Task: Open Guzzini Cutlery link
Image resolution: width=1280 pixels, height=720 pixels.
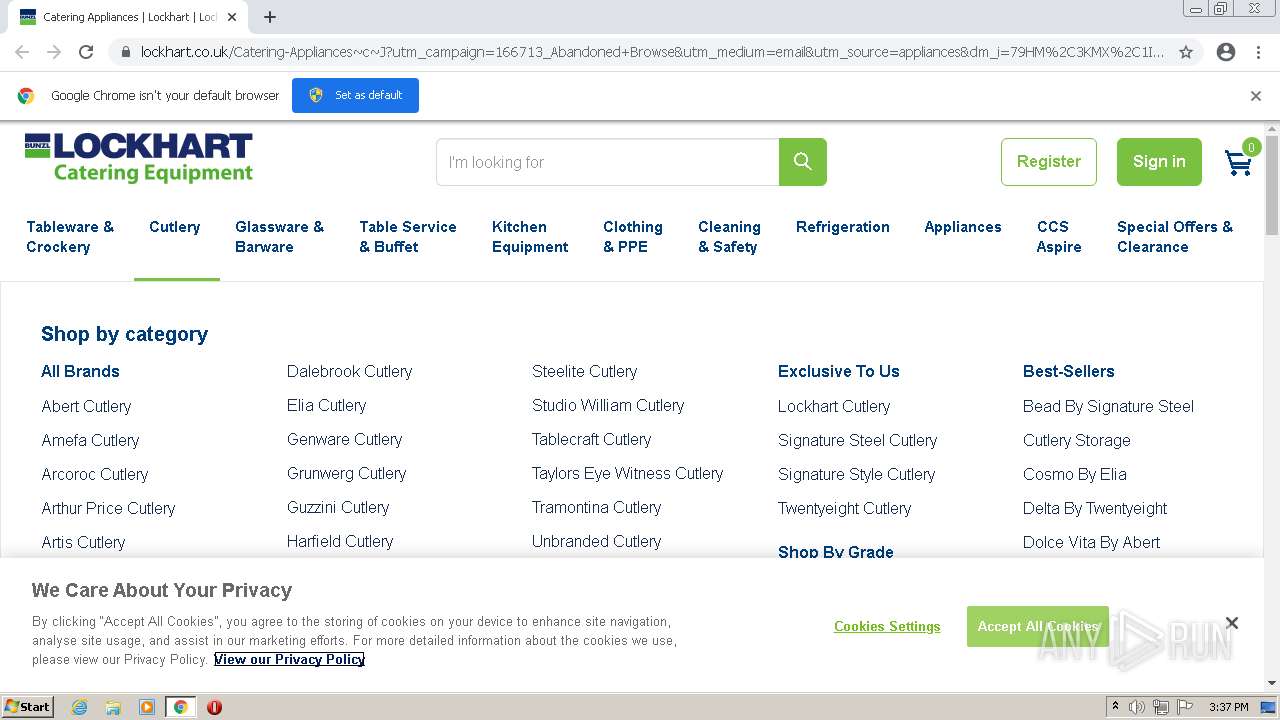Action: point(338,507)
